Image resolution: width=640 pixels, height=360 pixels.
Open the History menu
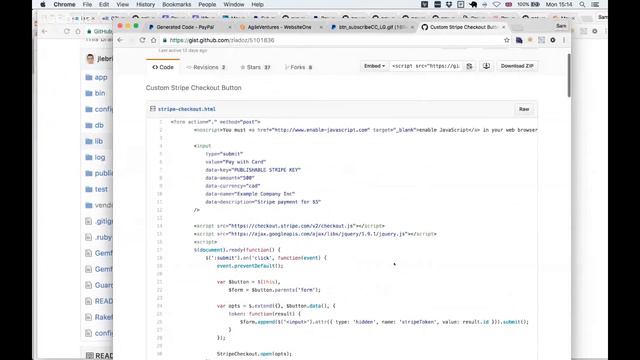[x=145, y=4]
